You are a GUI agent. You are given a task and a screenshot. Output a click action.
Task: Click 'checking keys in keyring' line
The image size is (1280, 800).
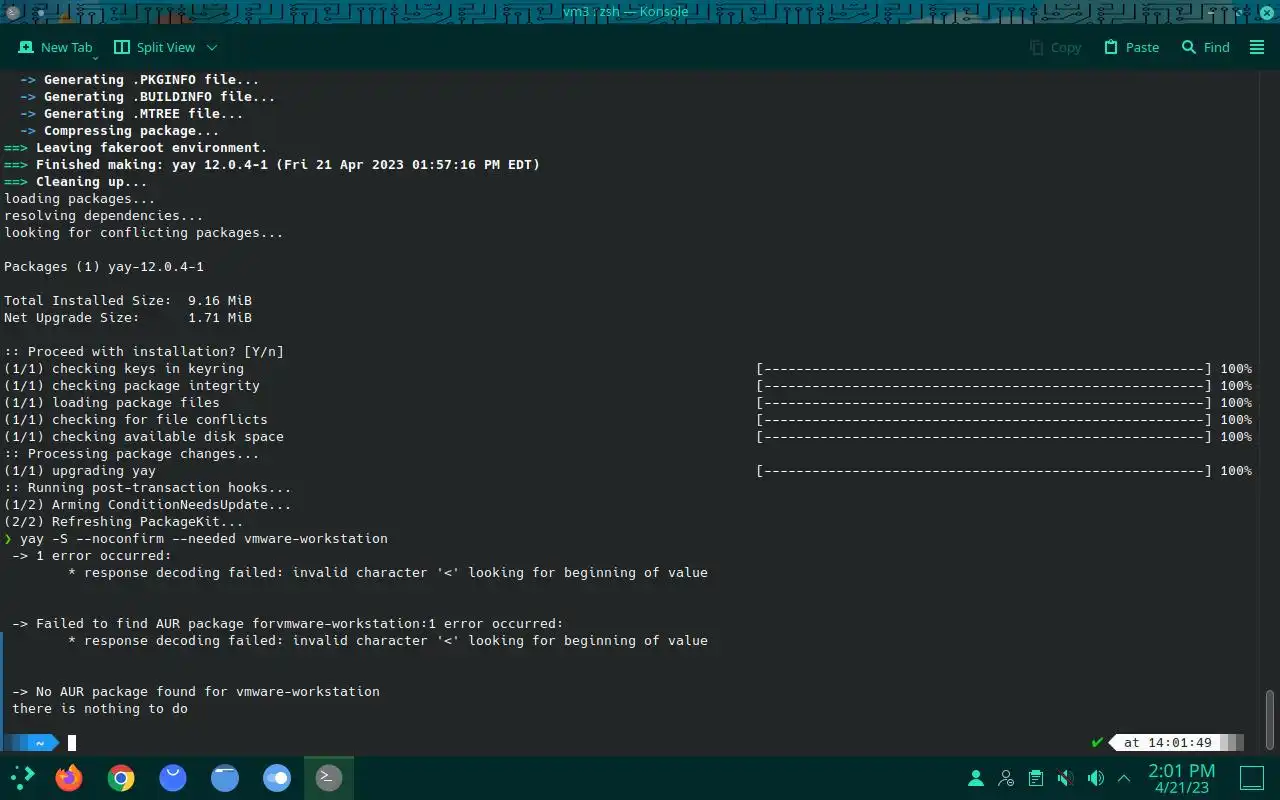coord(124,369)
